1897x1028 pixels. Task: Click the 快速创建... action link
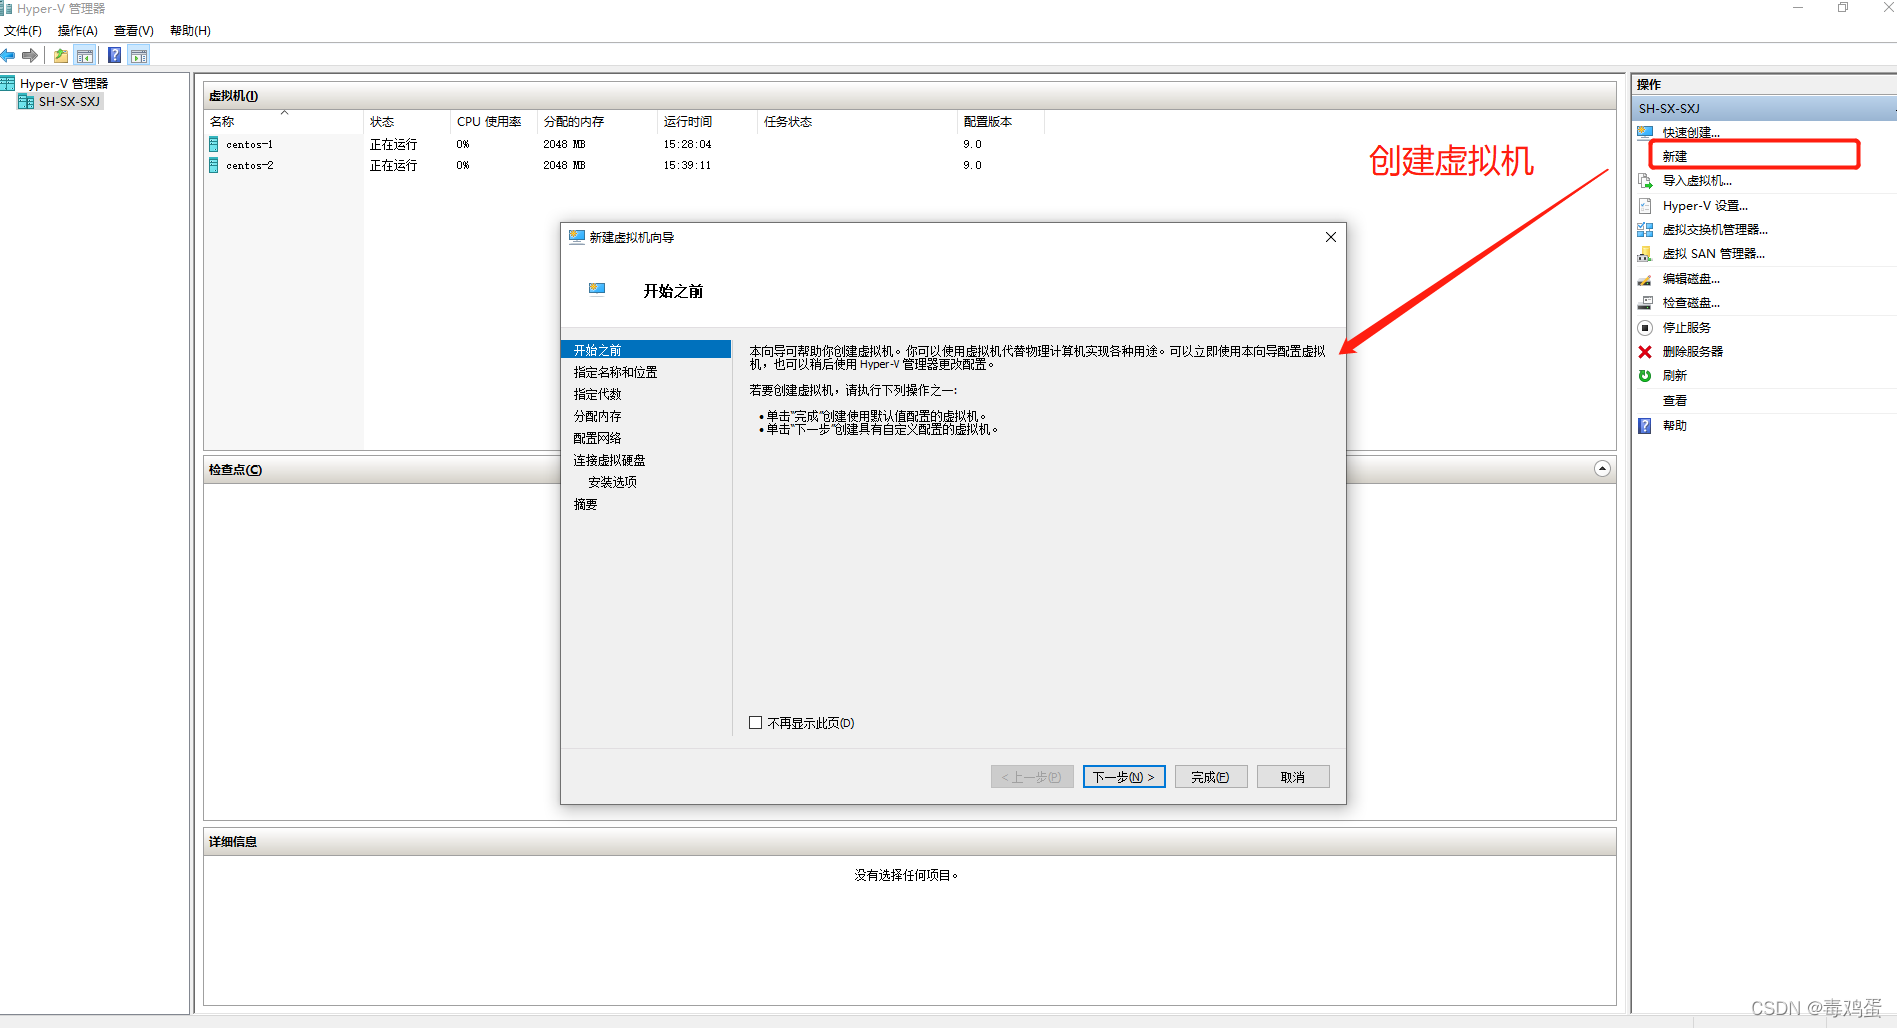[x=1691, y=132]
